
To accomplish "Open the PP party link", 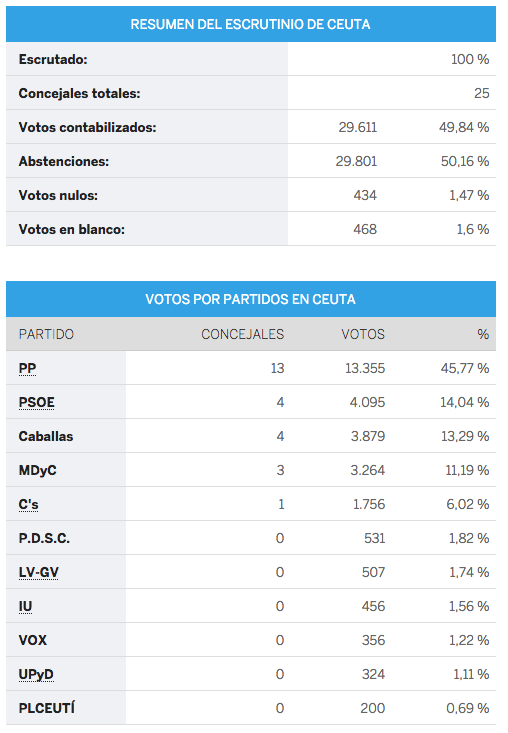I will click(x=27, y=368).
